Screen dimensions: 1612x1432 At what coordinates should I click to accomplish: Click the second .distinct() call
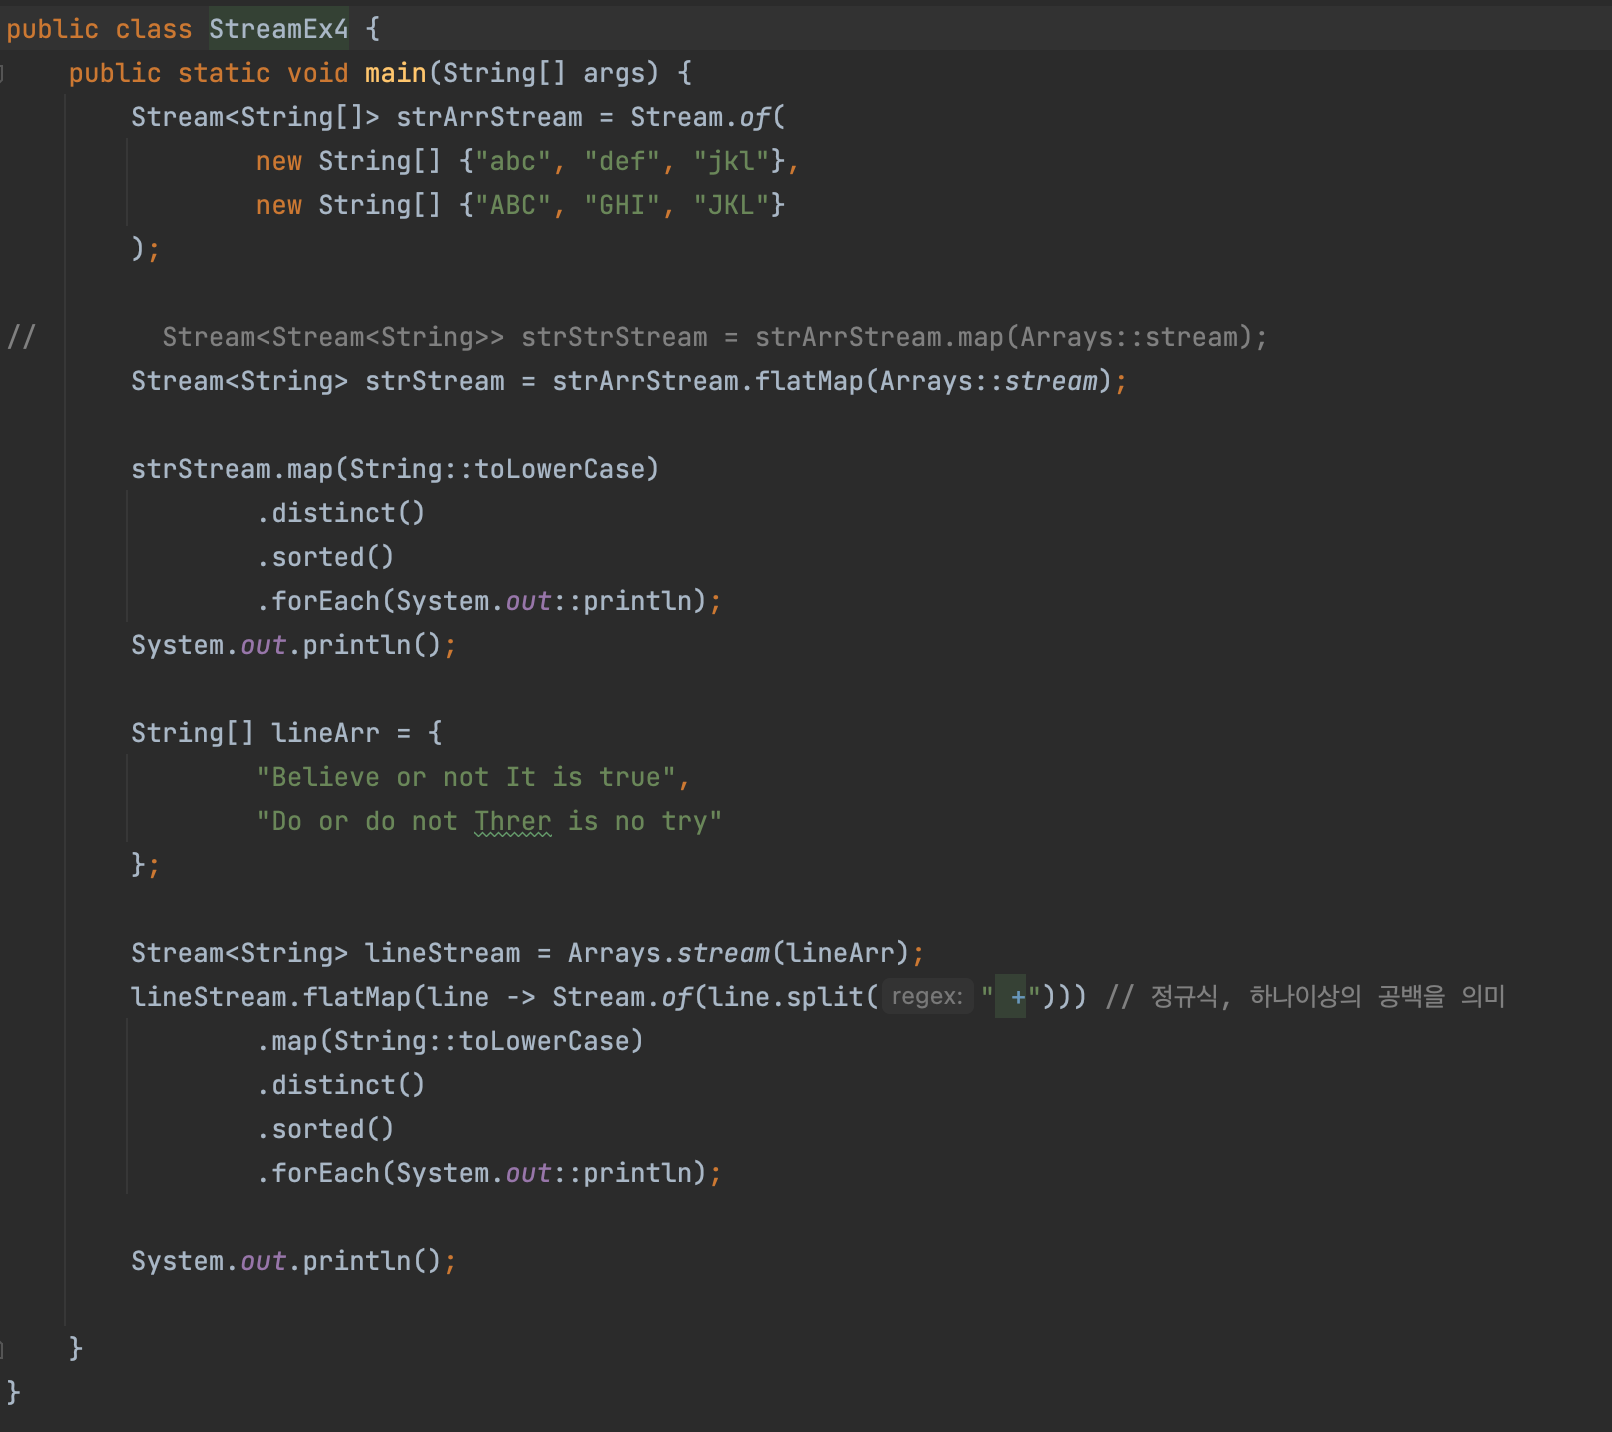click(x=341, y=1085)
